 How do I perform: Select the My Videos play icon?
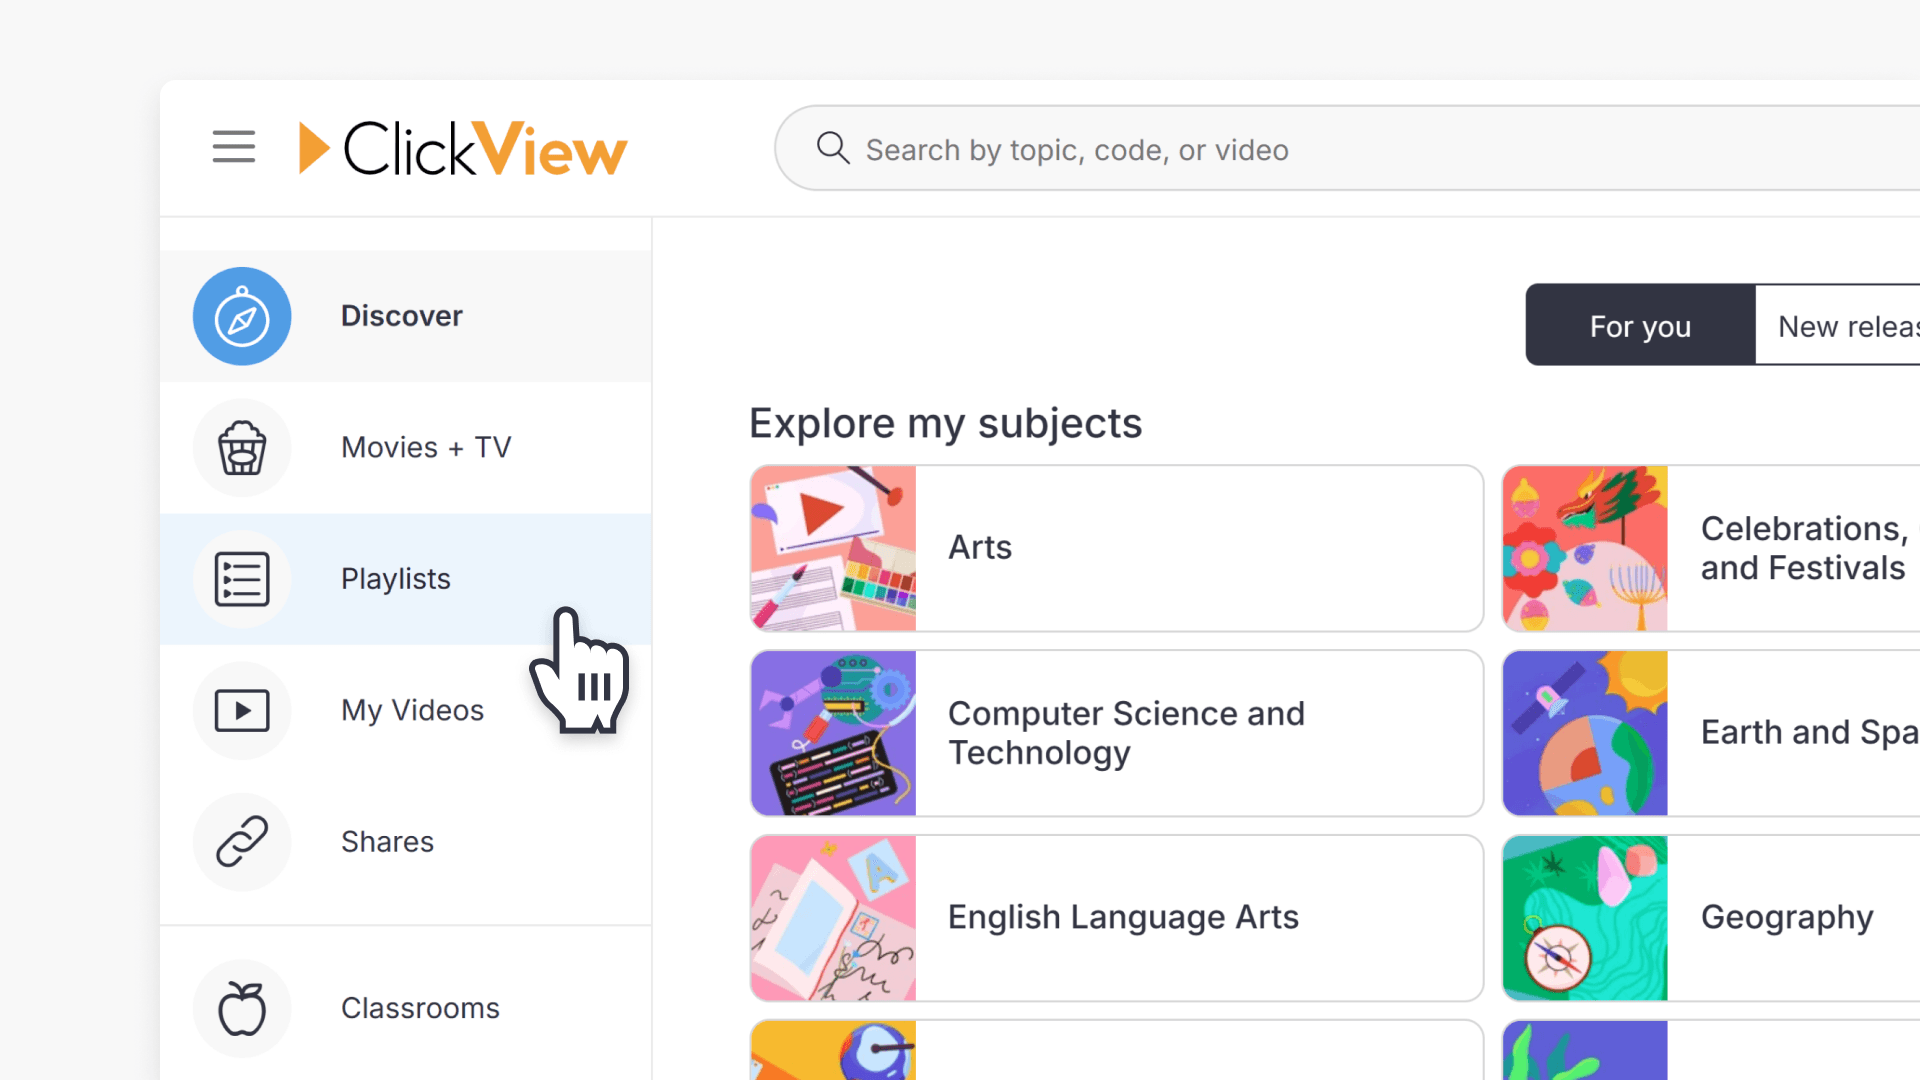click(x=242, y=711)
